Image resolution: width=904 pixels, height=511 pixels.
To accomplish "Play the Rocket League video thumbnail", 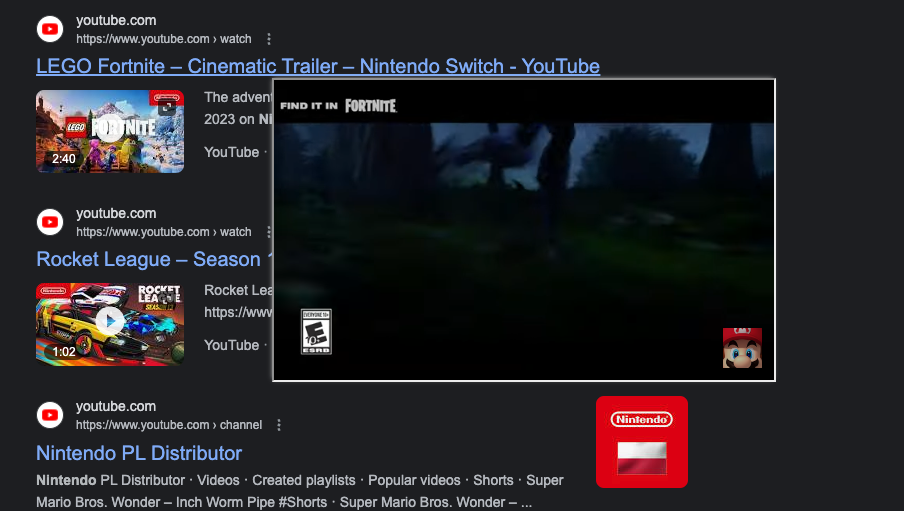I will tap(110, 321).
